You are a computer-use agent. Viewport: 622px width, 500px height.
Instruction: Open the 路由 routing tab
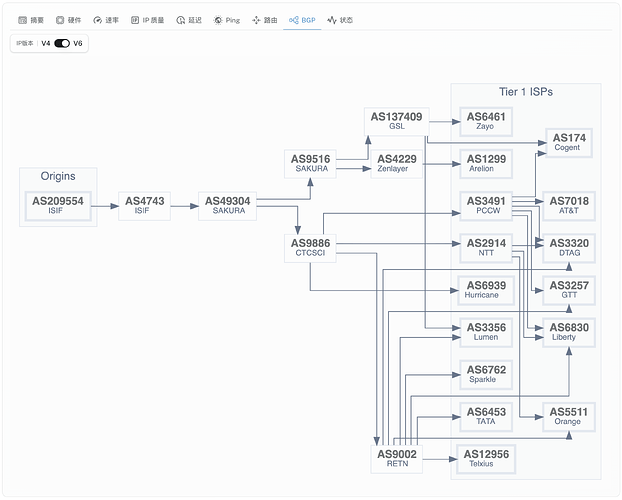tap(265, 20)
